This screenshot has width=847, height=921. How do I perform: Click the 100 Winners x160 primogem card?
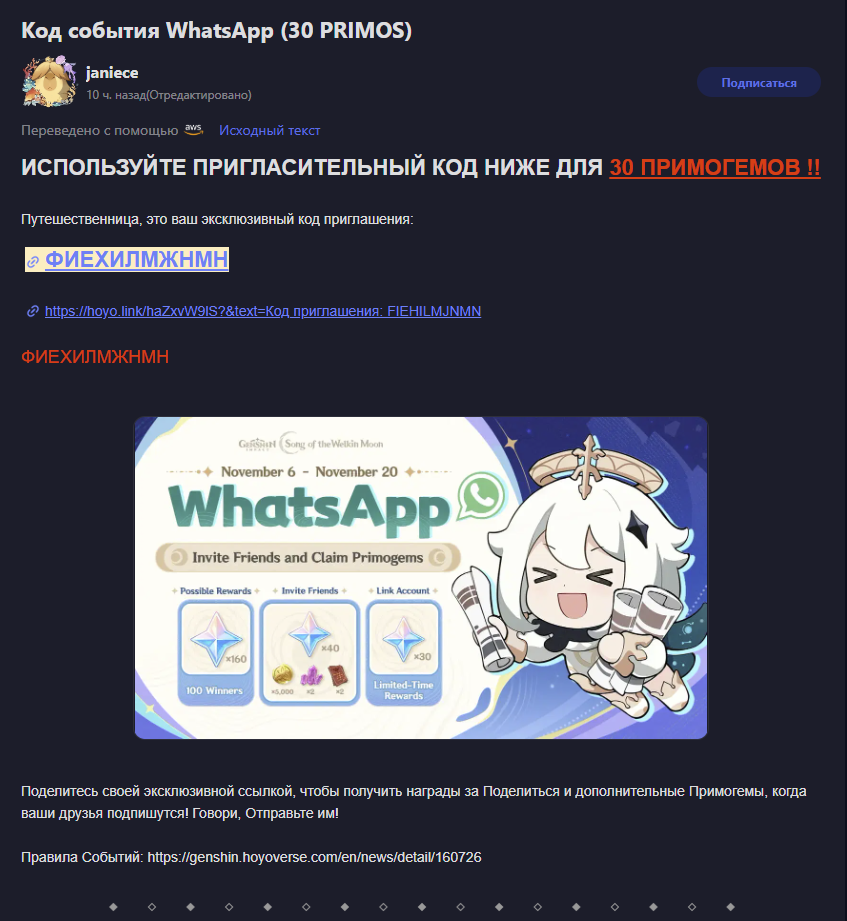coord(216,651)
